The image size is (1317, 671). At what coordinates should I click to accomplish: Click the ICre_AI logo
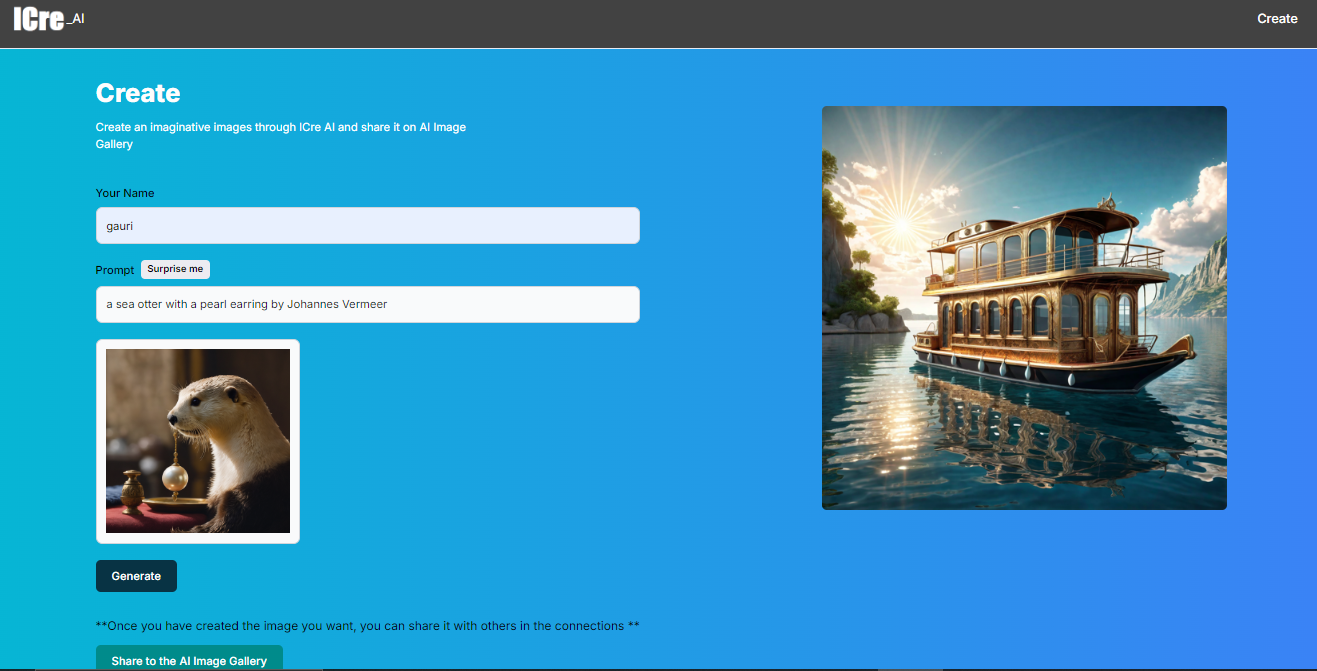tap(48, 18)
